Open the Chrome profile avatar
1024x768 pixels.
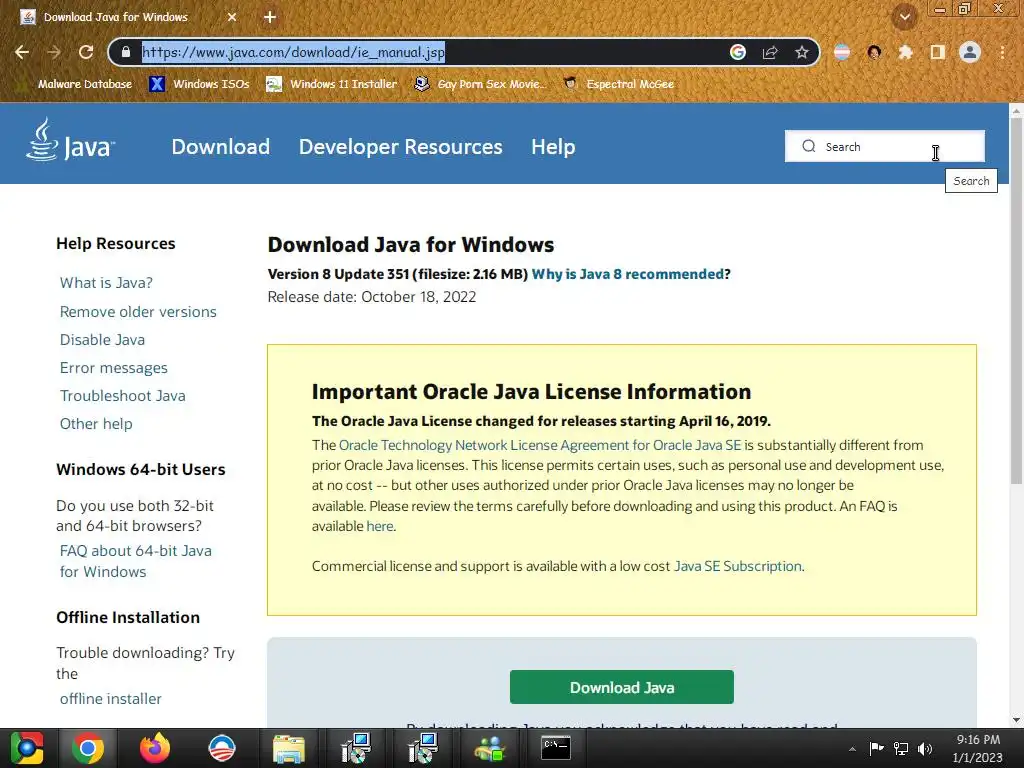tap(970, 52)
